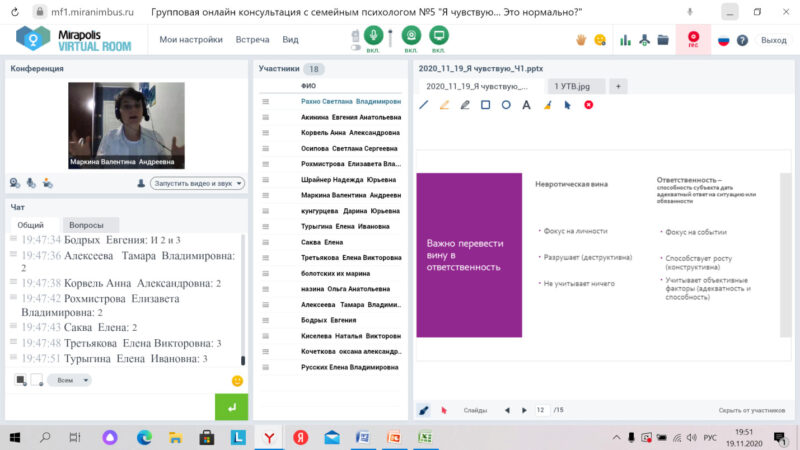Screen dimensions: 800x450
Task: Select the text A tool
Action: click(x=526, y=105)
